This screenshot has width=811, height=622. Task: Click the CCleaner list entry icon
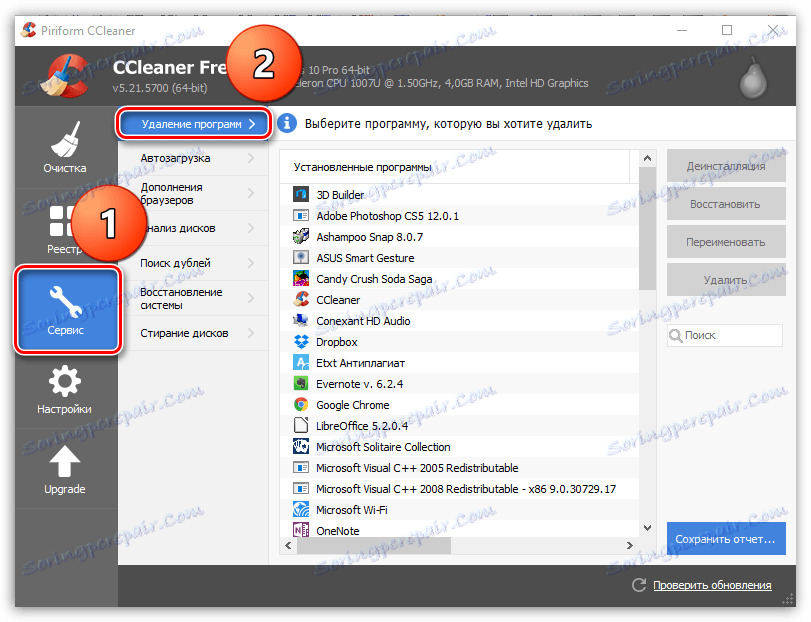(301, 299)
